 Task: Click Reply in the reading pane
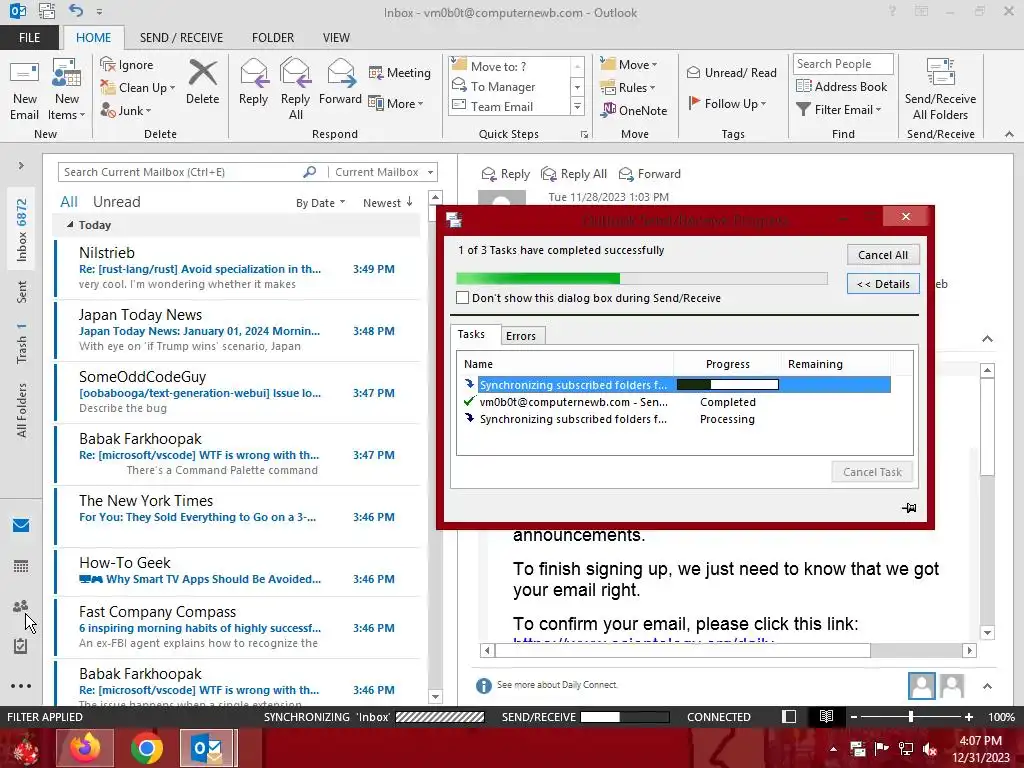tap(505, 174)
